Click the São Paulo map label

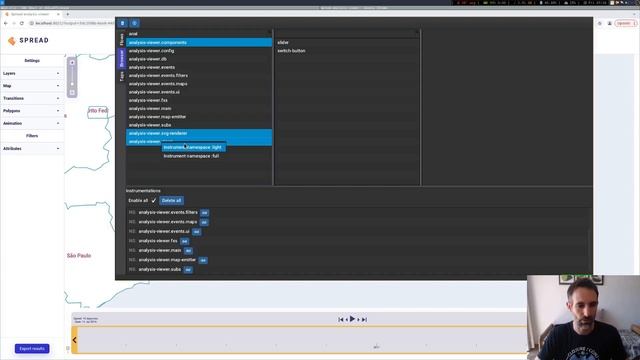click(x=79, y=256)
